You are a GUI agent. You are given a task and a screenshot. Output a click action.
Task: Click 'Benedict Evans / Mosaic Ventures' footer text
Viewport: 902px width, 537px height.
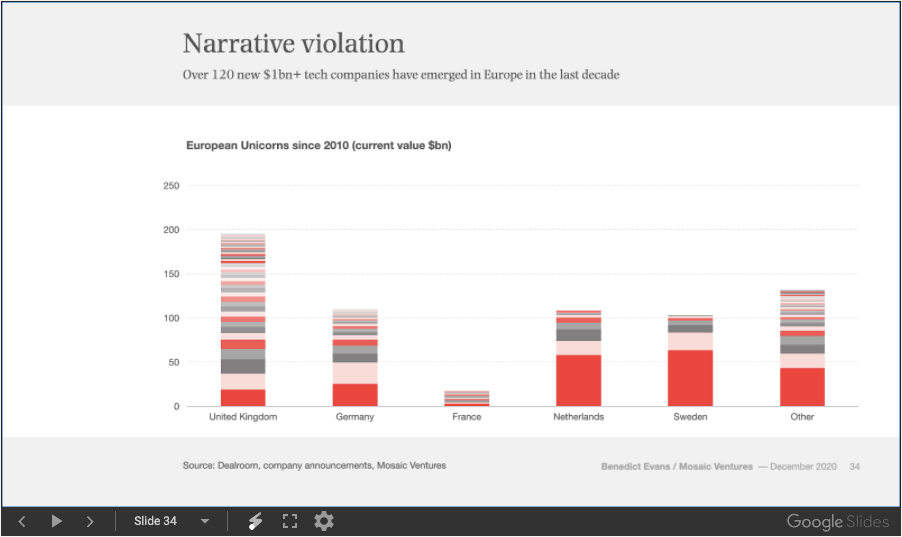pyautogui.click(x=676, y=466)
